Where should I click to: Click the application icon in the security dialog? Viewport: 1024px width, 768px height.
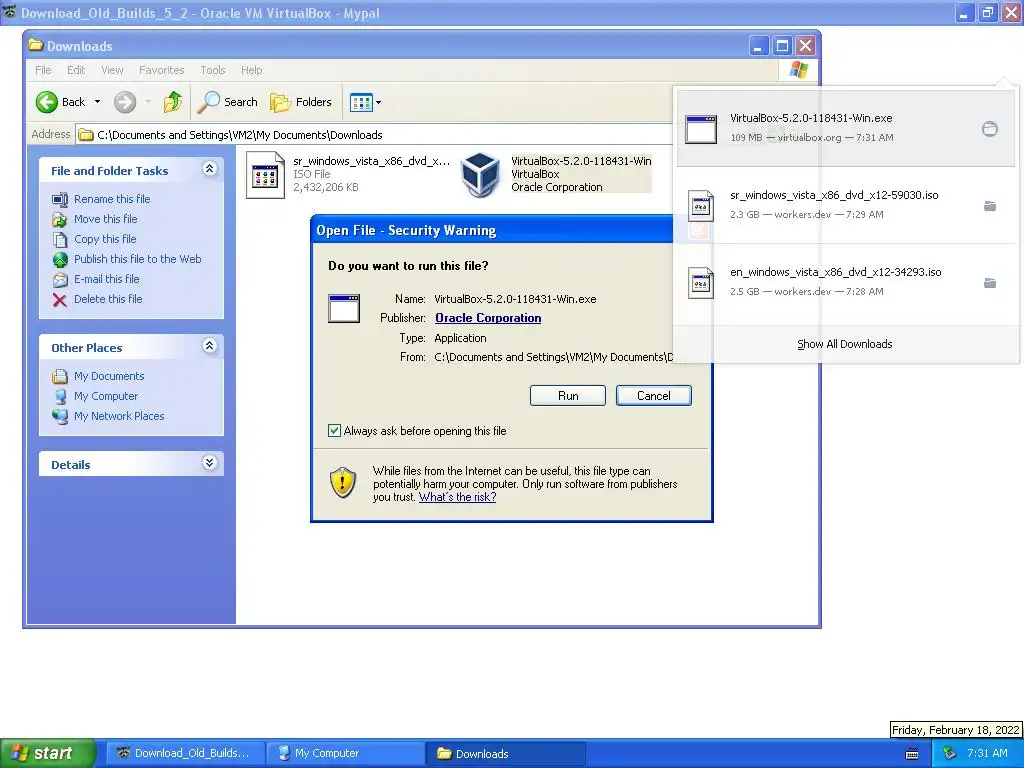344,308
